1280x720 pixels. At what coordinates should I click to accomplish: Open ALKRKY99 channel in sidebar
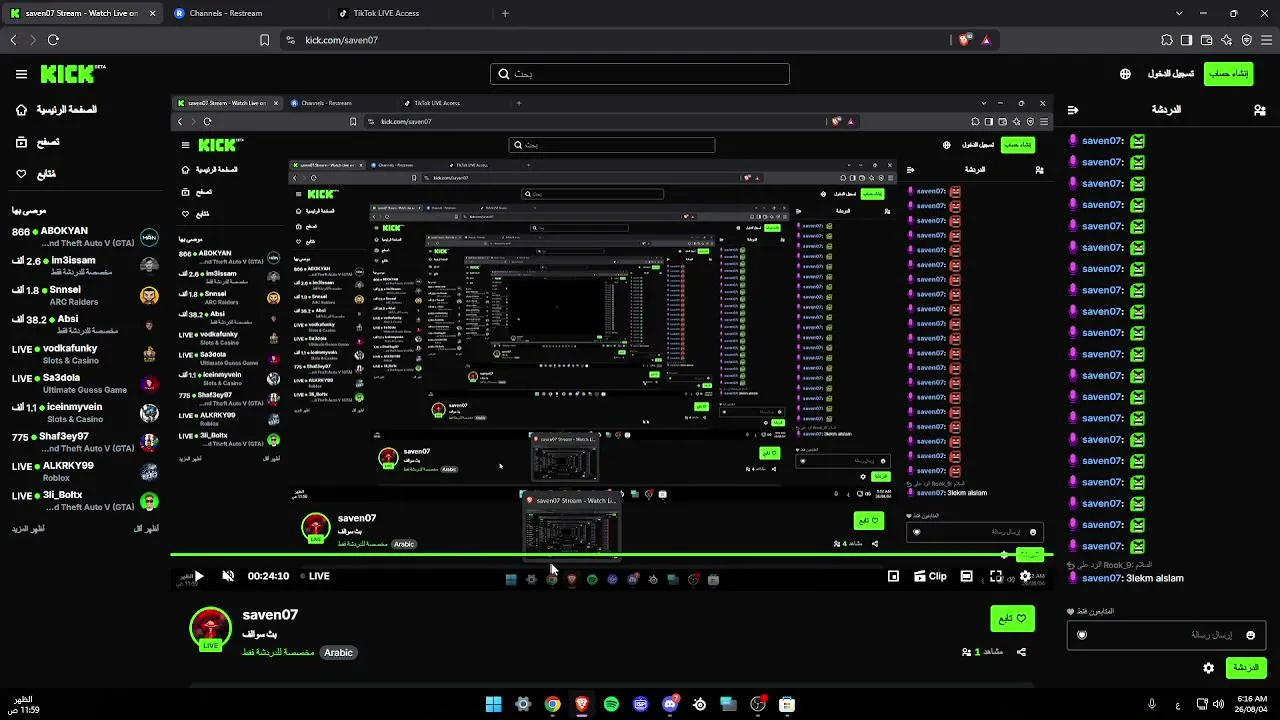[85, 471]
